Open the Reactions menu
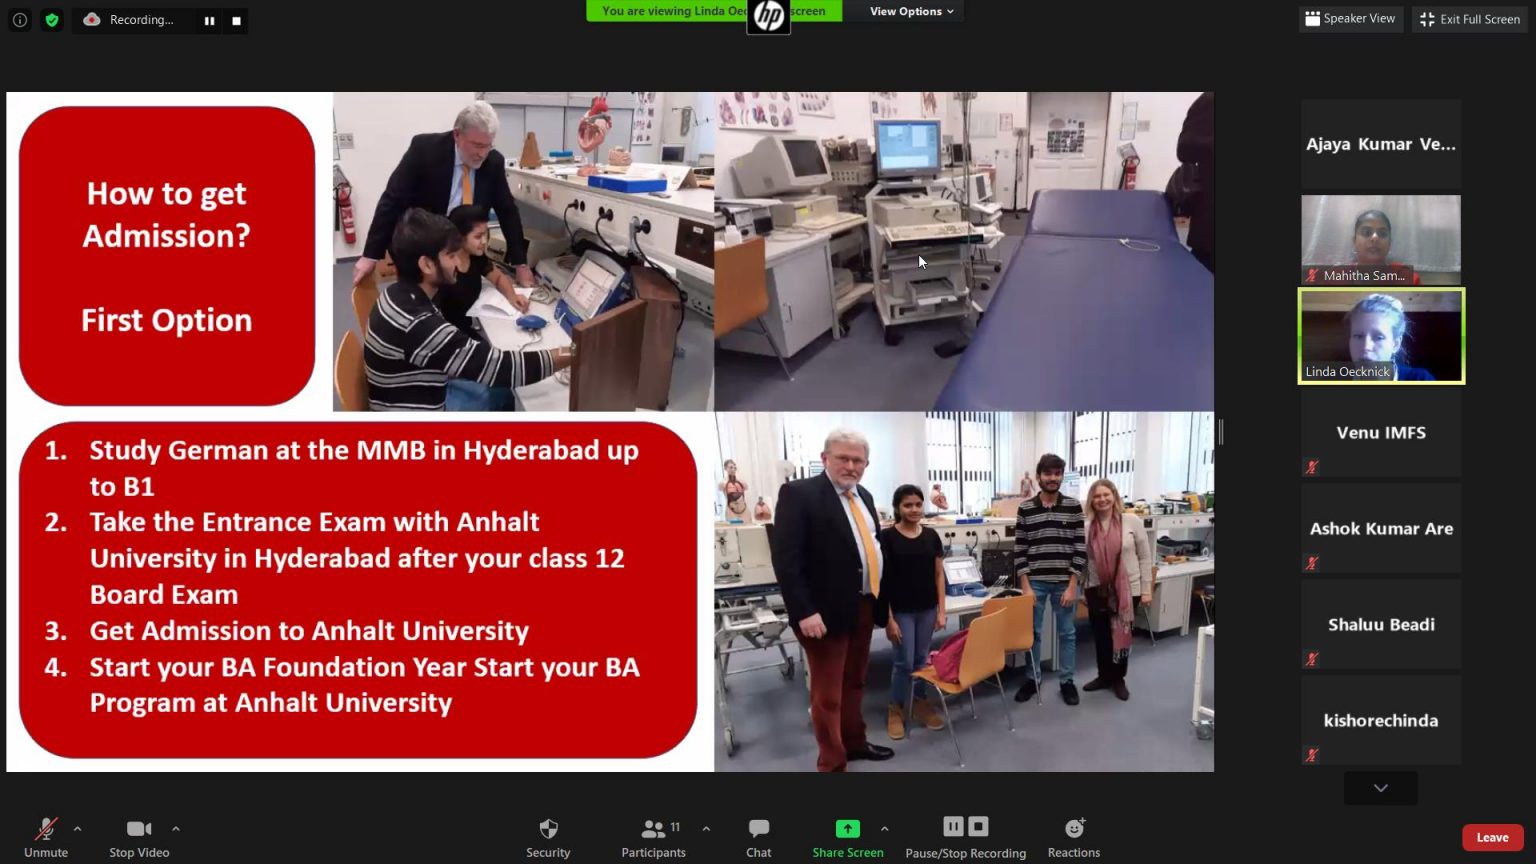This screenshot has width=1536, height=864. click(1074, 837)
